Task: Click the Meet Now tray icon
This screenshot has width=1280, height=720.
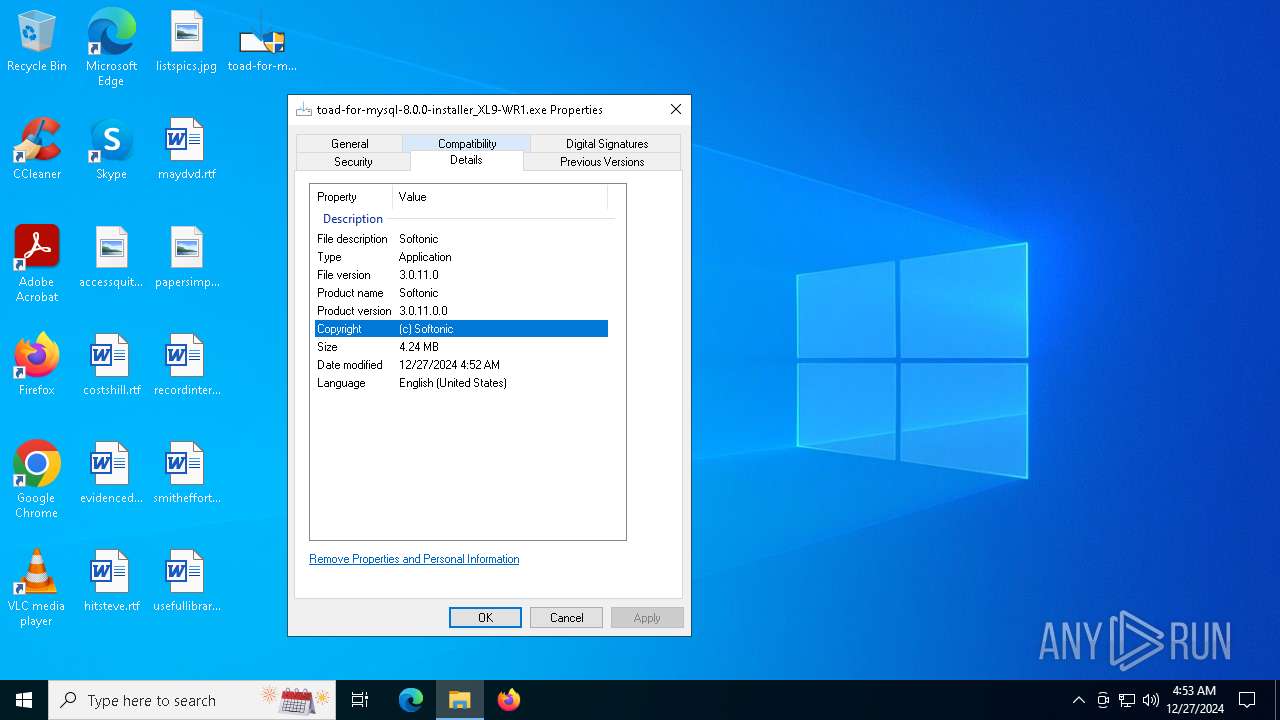Action: pos(1103,700)
